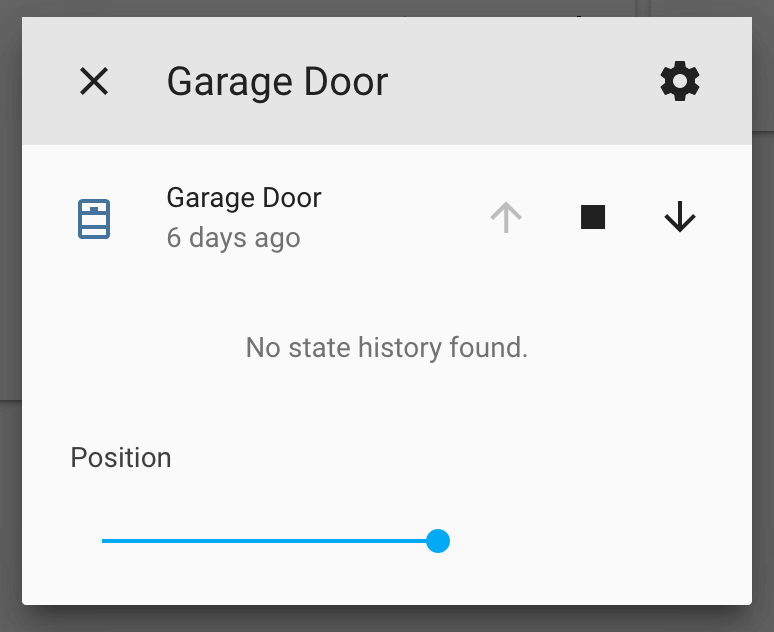Click the dimmed backdrop below the dialog
774x632 pixels.
[386, 619]
